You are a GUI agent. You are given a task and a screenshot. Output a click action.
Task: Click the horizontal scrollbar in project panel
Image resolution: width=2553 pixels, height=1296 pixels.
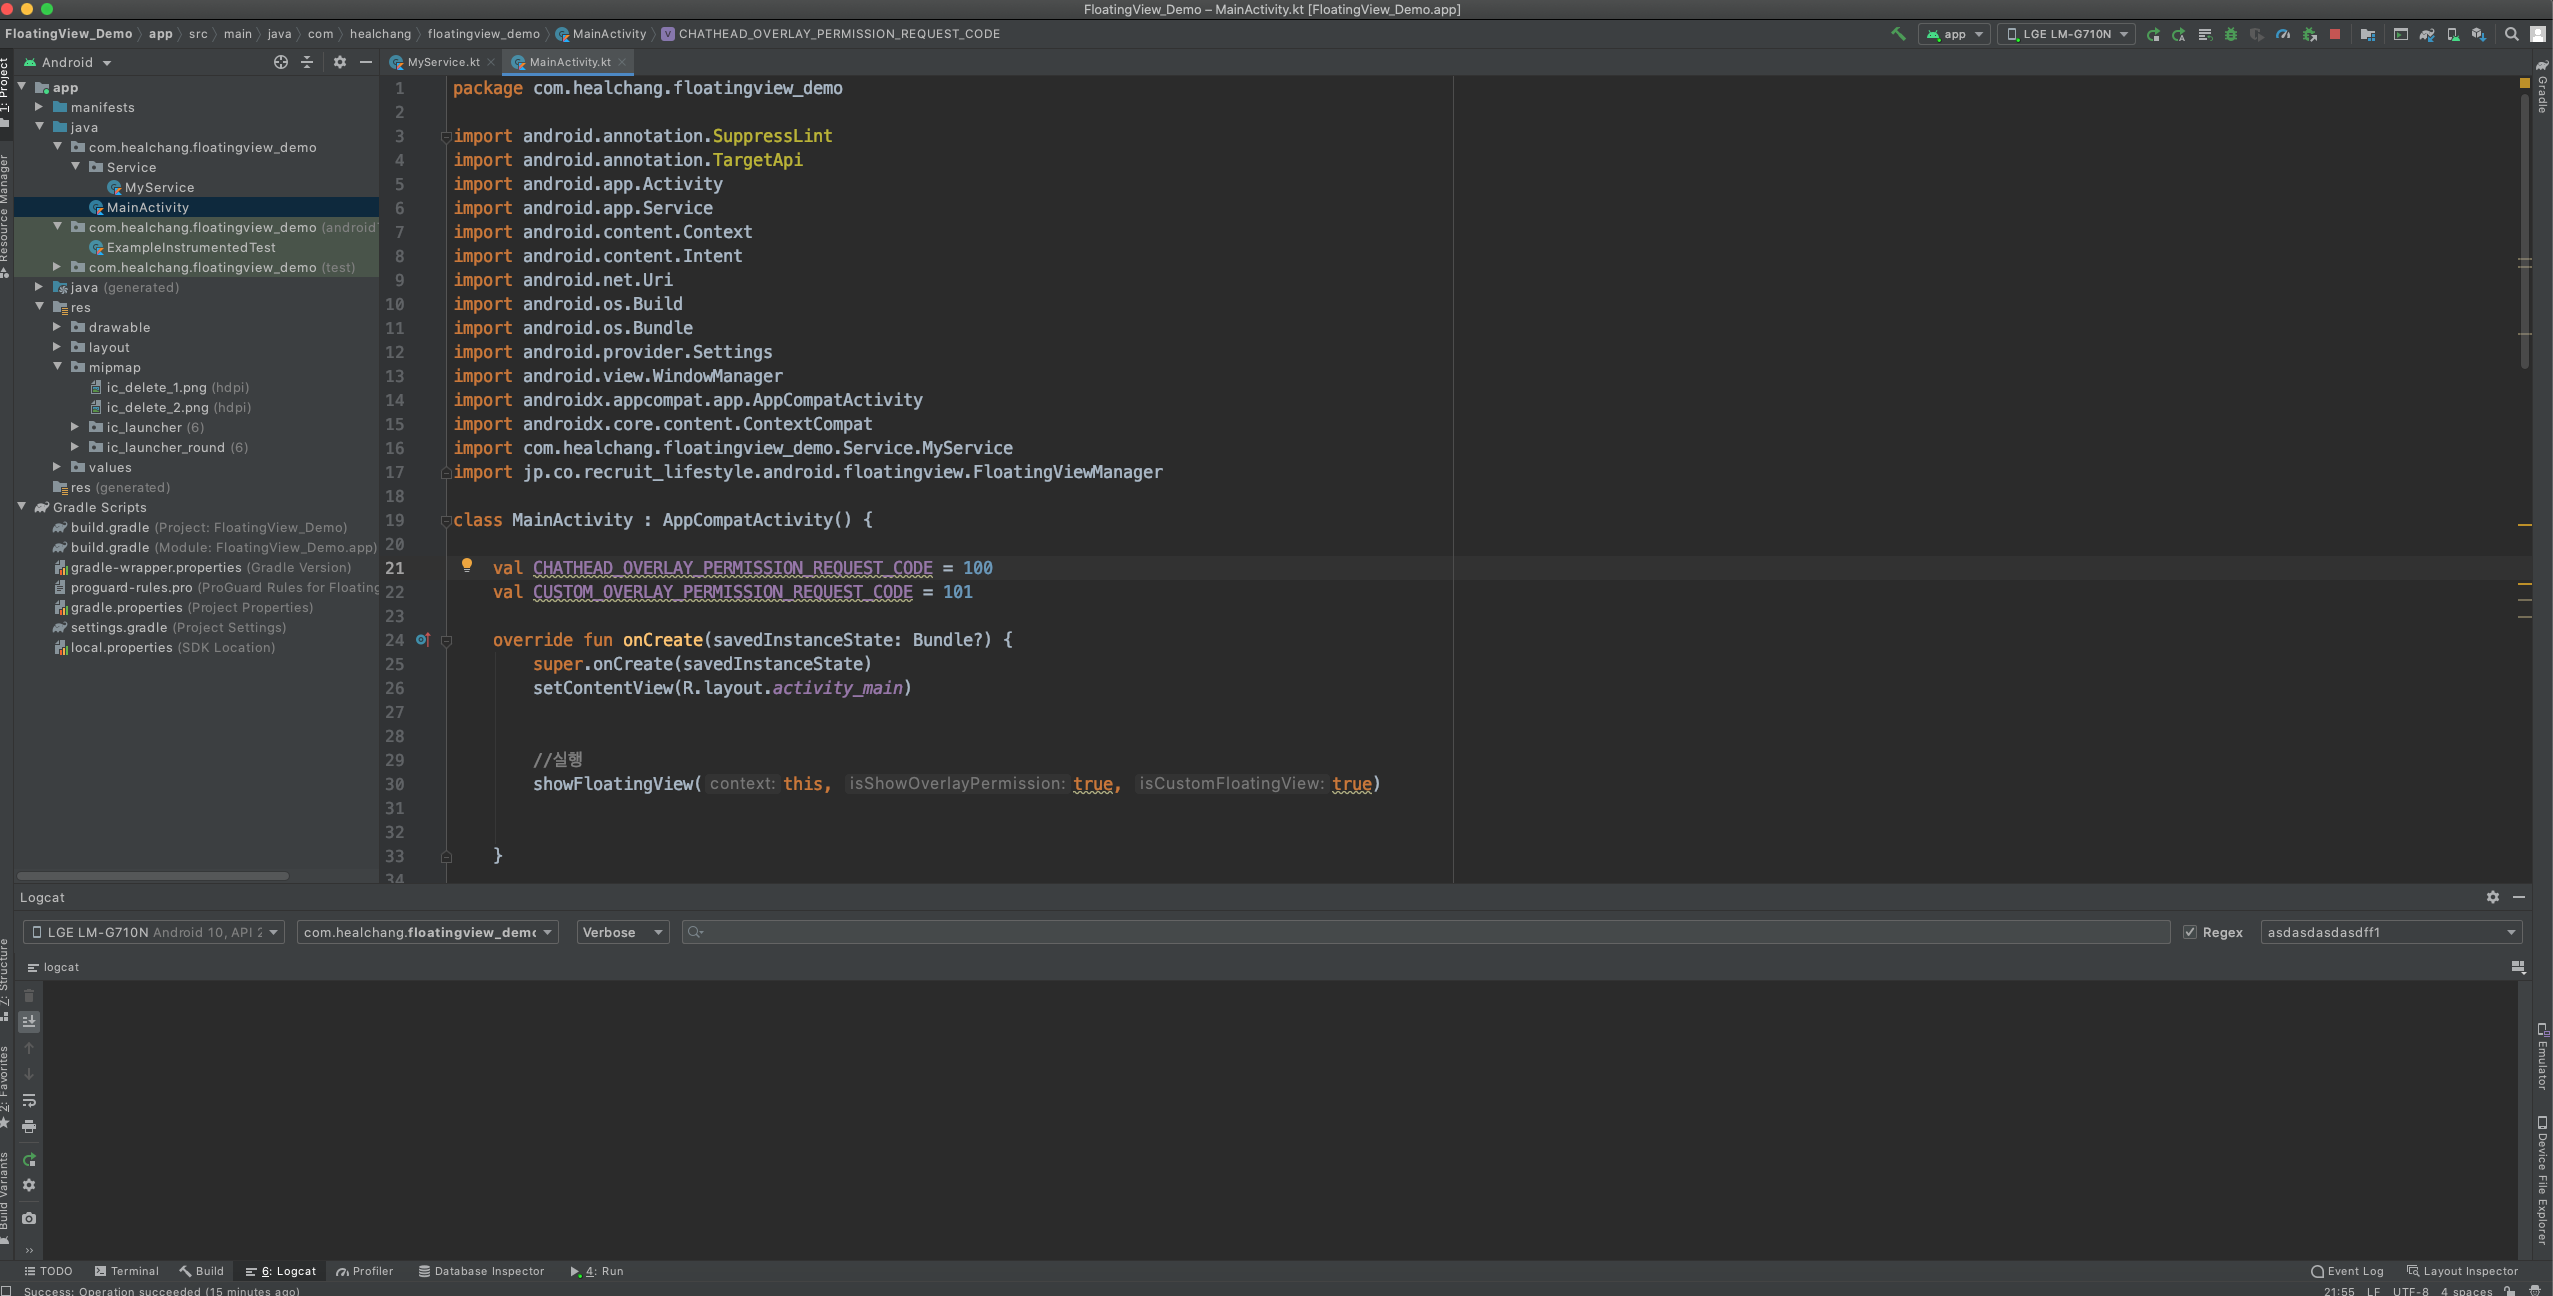[153, 876]
